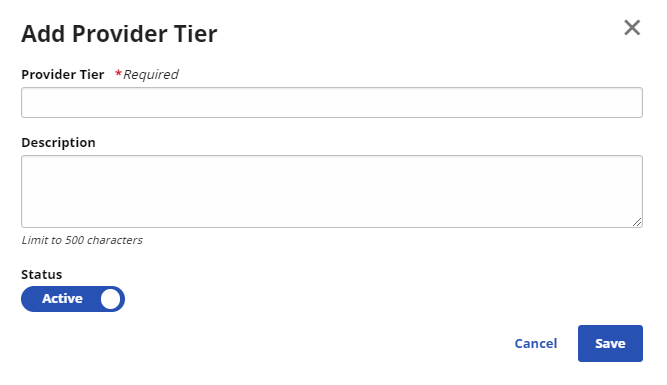The height and width of the screenshot is (385, 667).
Task: Click the Limit to 500 characters hint
Action: (82, 240)
